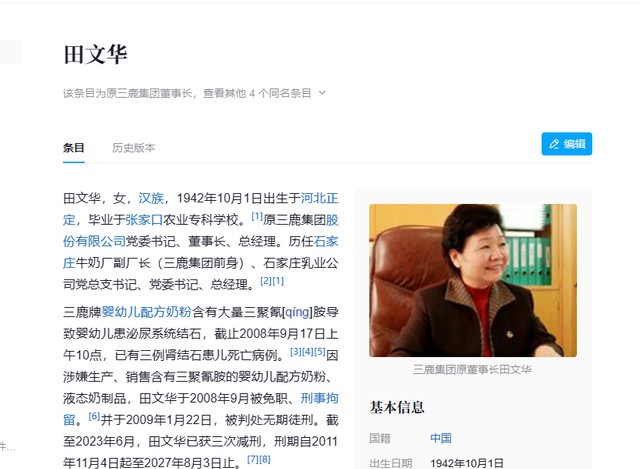The width and height of the screenshot is (640, 469).
Task: Open the portrait photo of 田文华
Action: tap(473, 280)
